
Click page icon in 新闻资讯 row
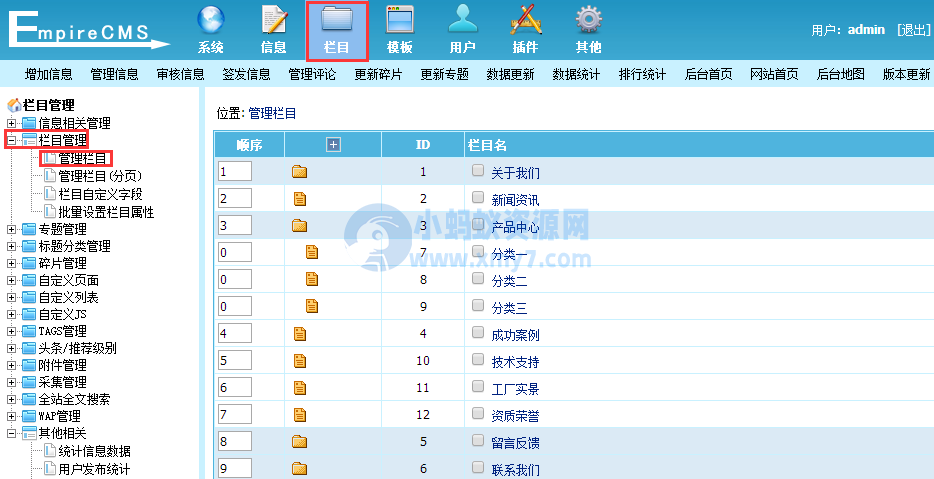click(x=300, y=199)
